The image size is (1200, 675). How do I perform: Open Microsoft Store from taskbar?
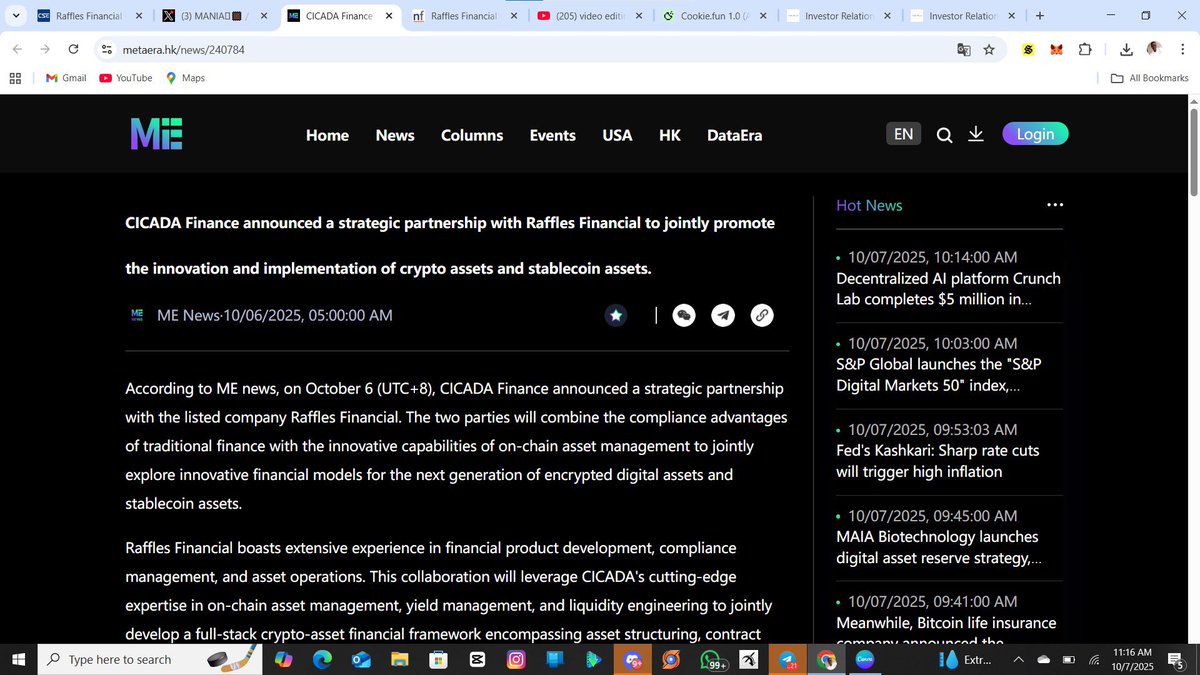point(438,660)
